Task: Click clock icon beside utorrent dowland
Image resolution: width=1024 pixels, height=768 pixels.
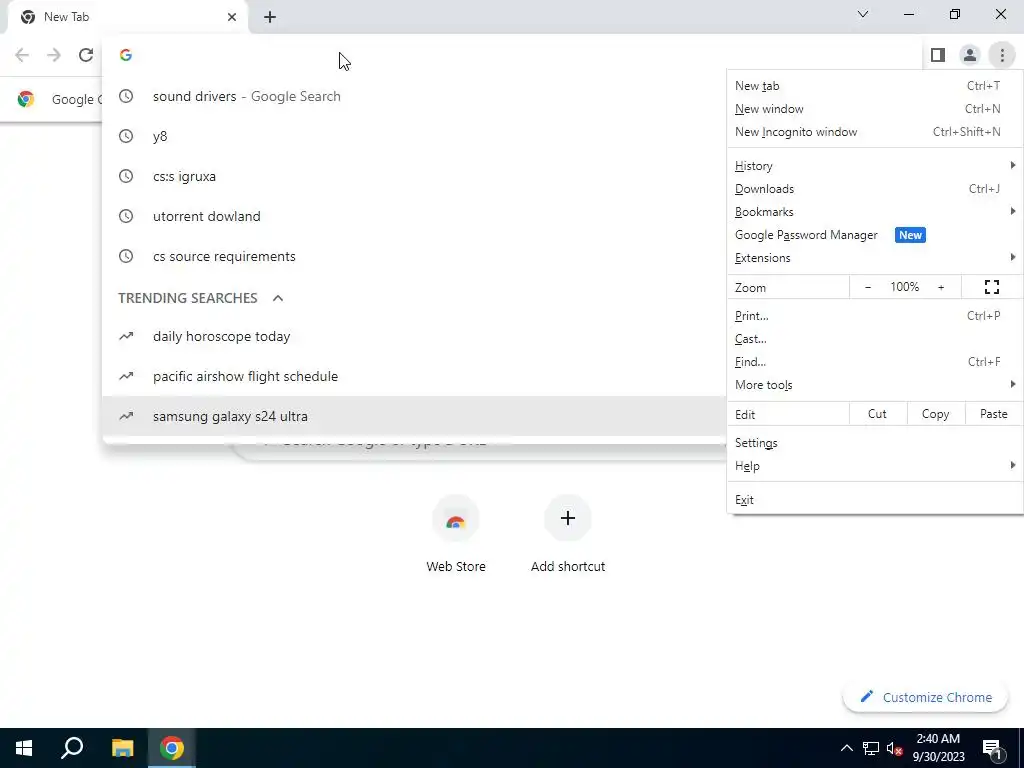Action: click(x=126, y=216)
